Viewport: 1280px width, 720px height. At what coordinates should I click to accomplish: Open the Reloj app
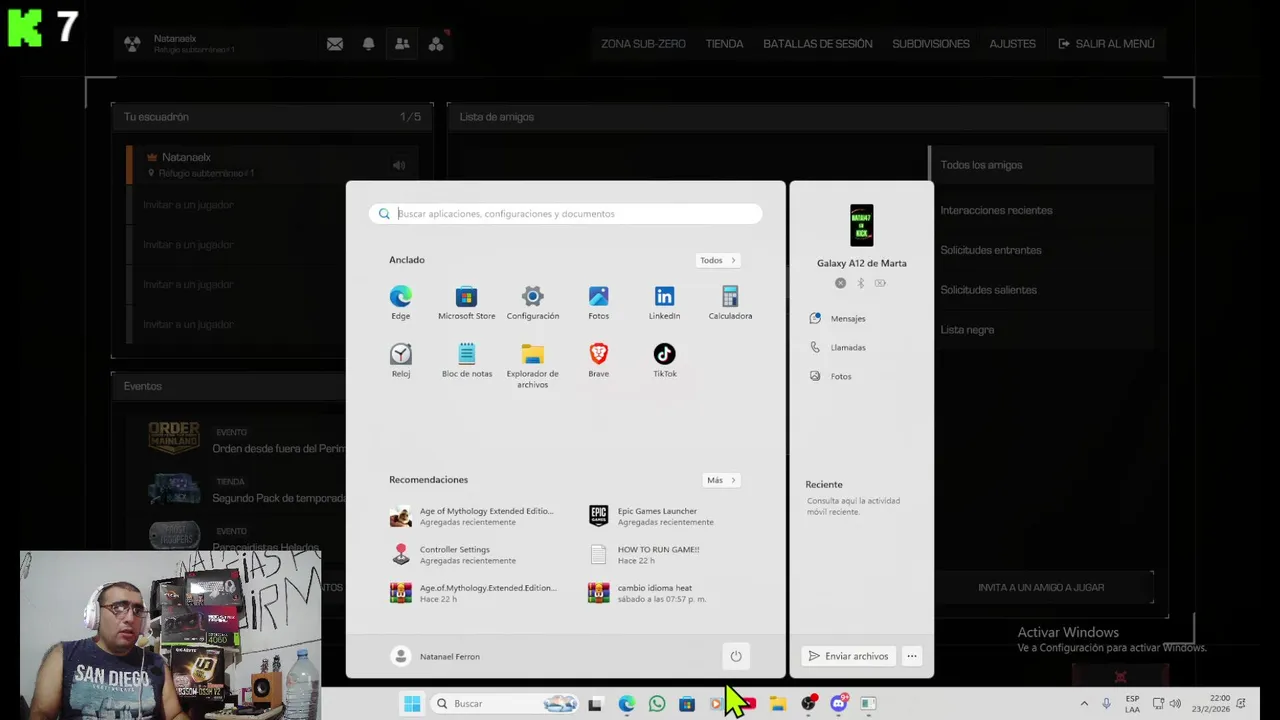[400, 360]
